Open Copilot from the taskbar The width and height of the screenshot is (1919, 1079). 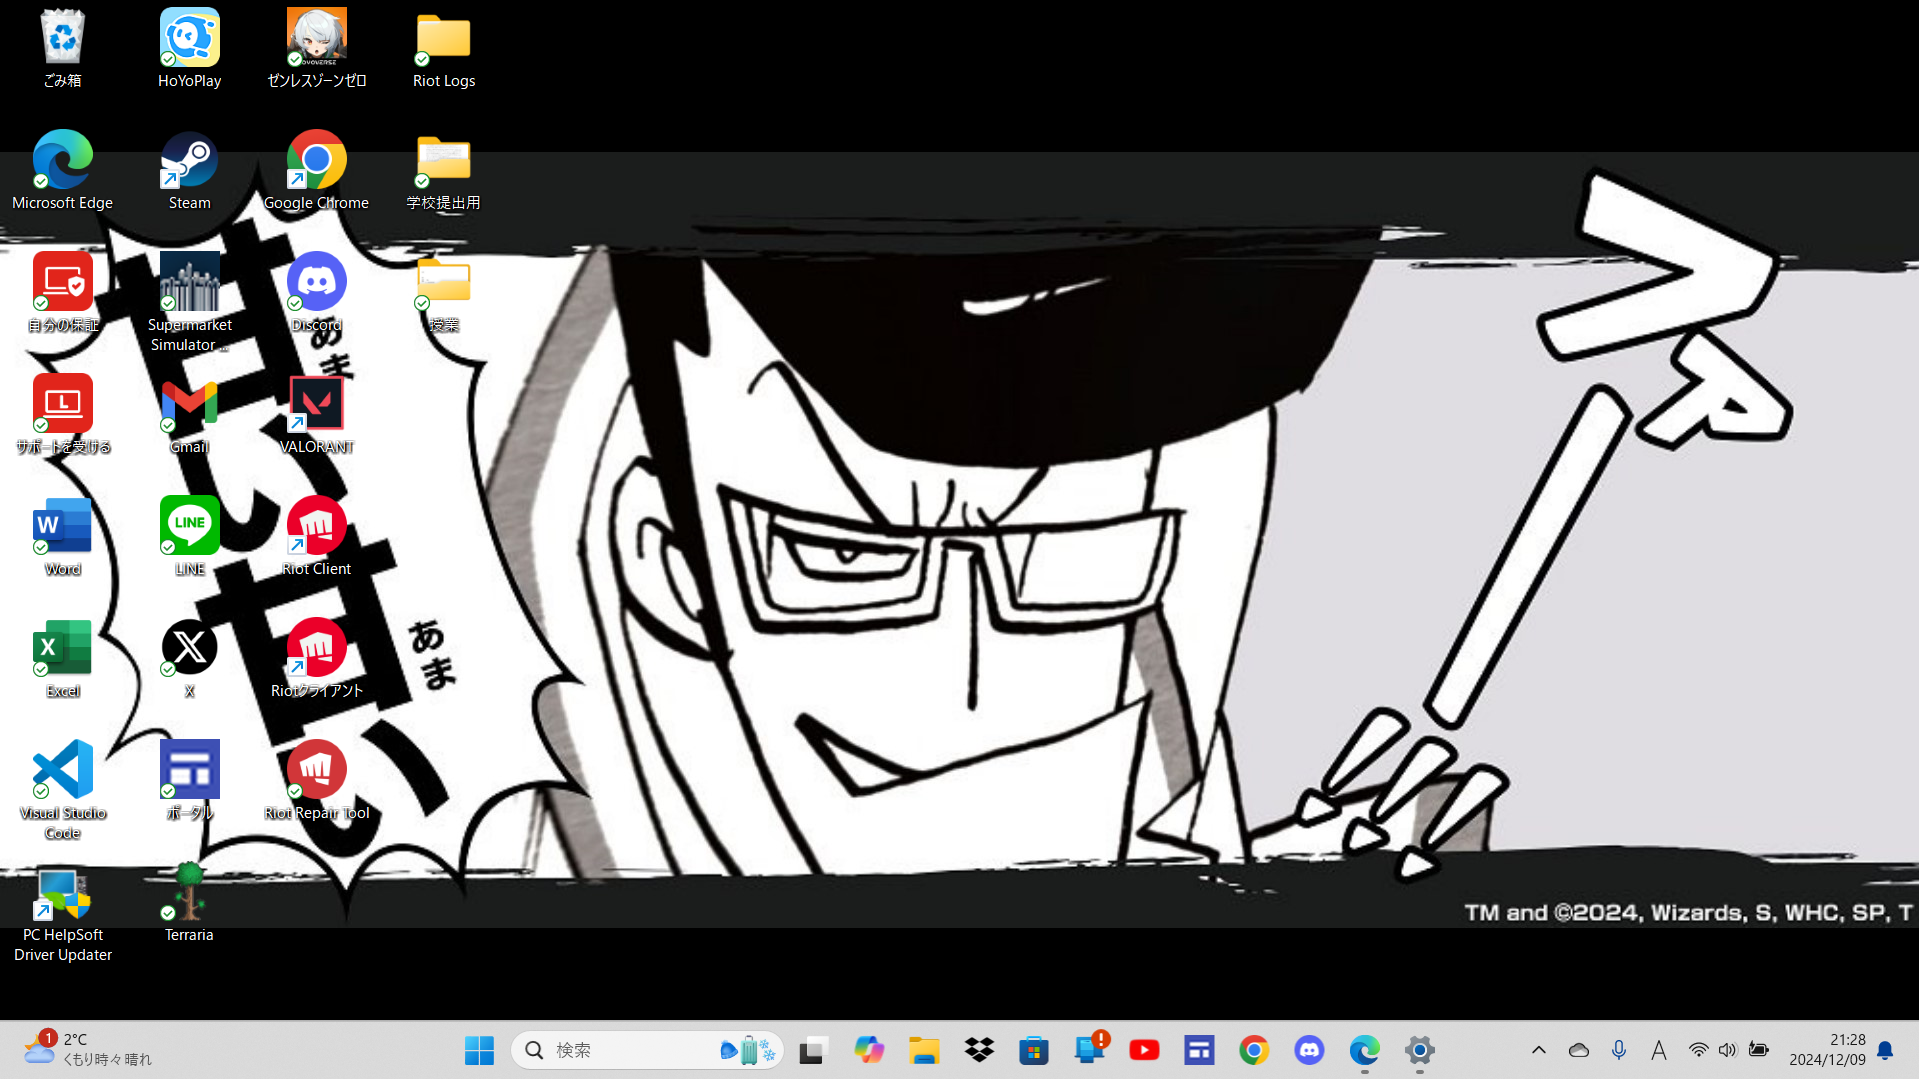[868, 1050]
